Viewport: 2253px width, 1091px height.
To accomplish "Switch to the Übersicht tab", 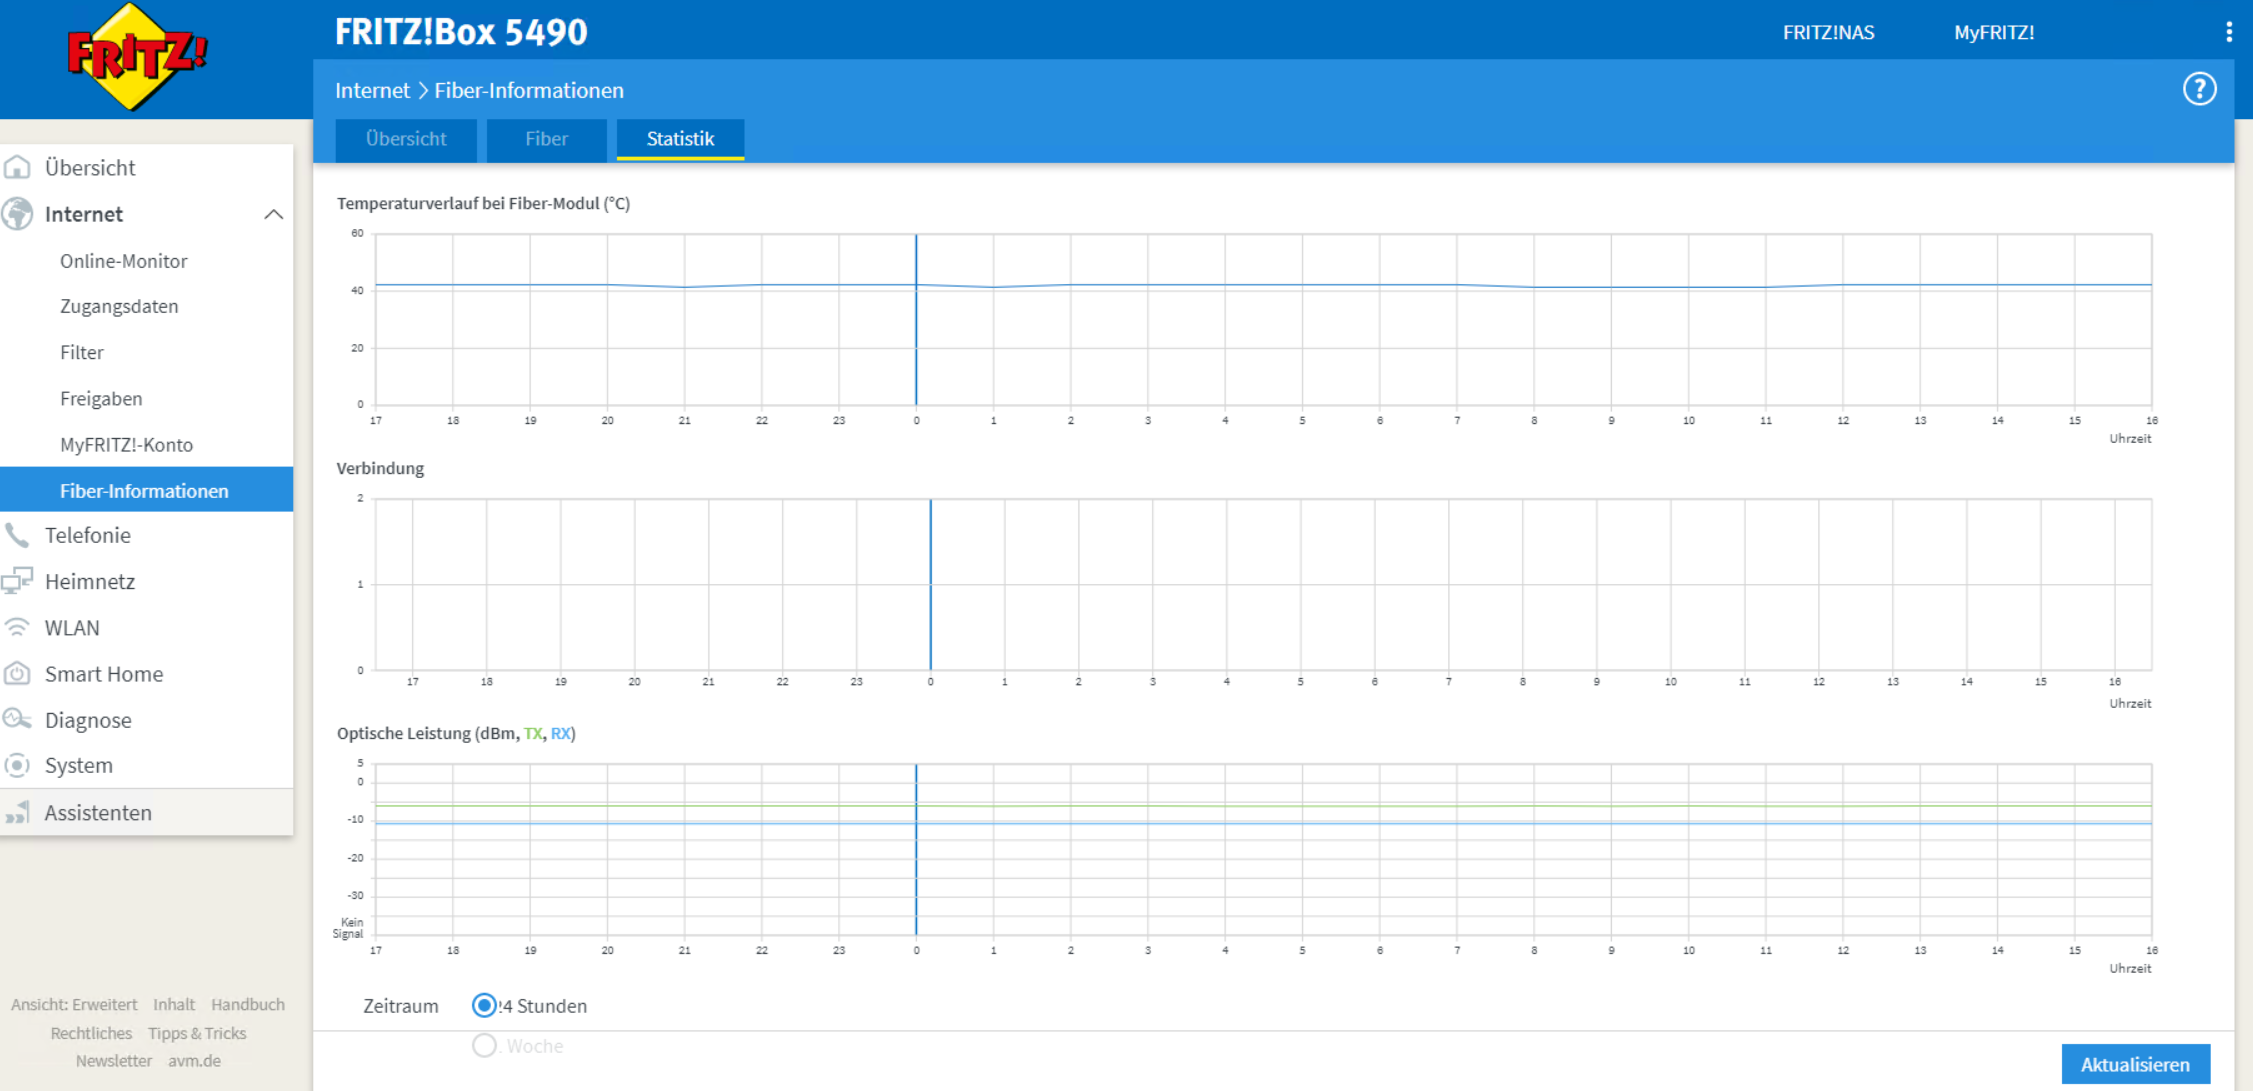I will click(x=405, y=139).
